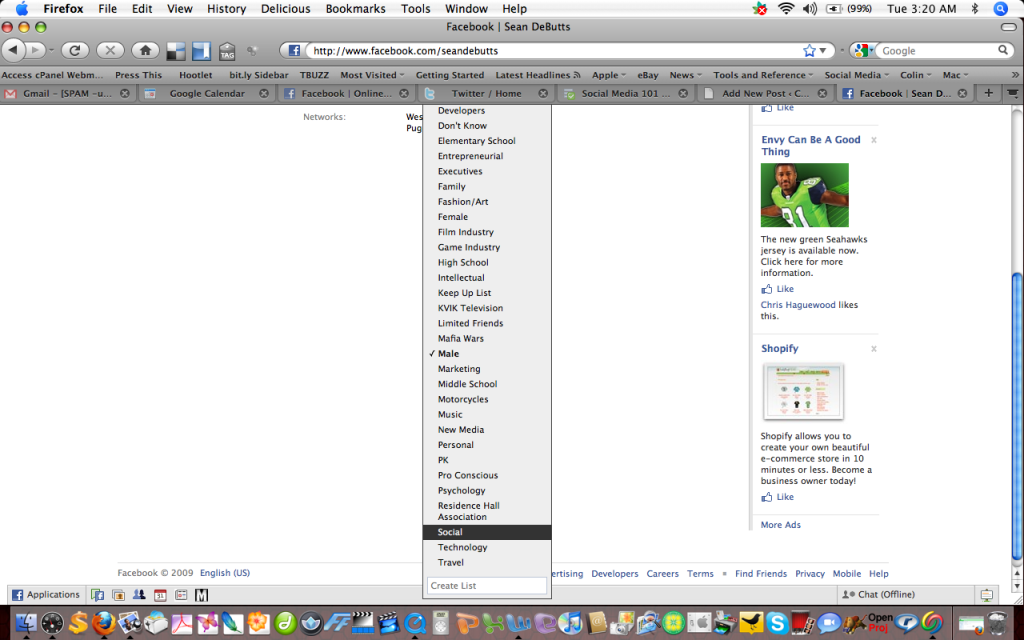This screenshot has height=640, width=1024.
Task: Uncheck the Male friend list
Action: [487, 354]
